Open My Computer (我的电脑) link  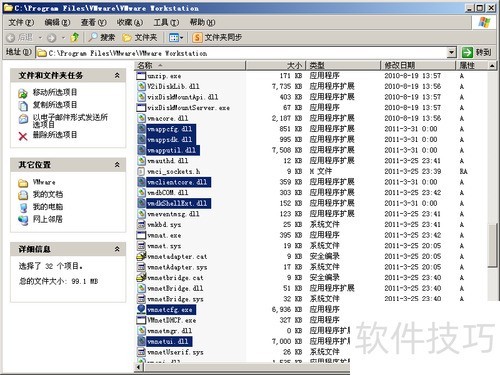(48, 207)
